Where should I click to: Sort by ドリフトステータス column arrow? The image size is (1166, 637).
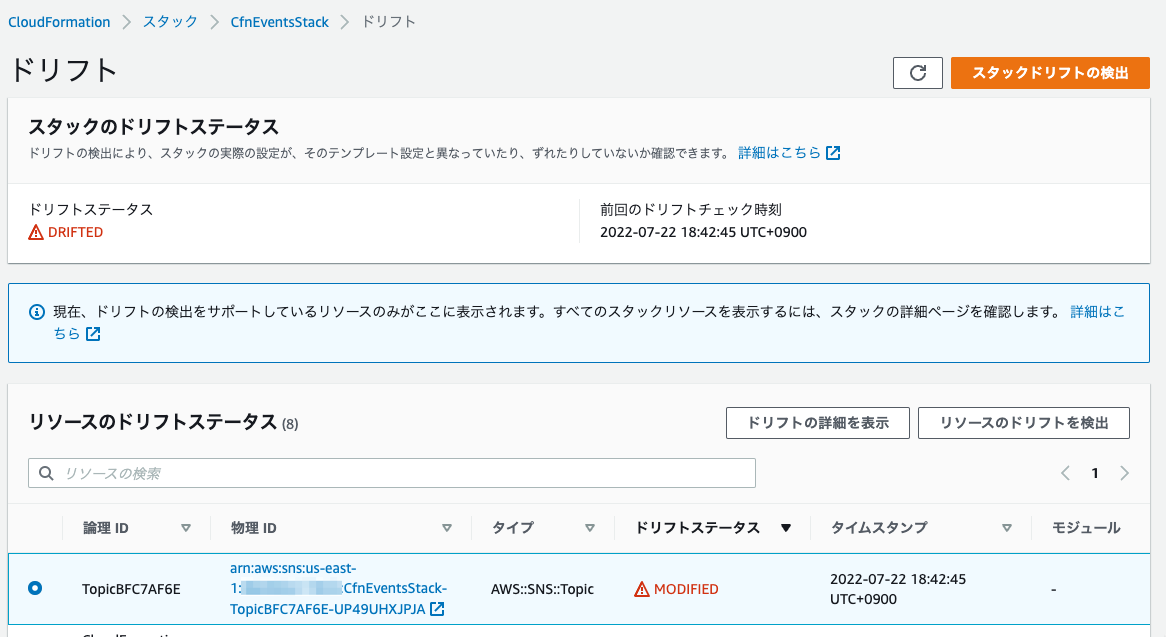point(786,528)
